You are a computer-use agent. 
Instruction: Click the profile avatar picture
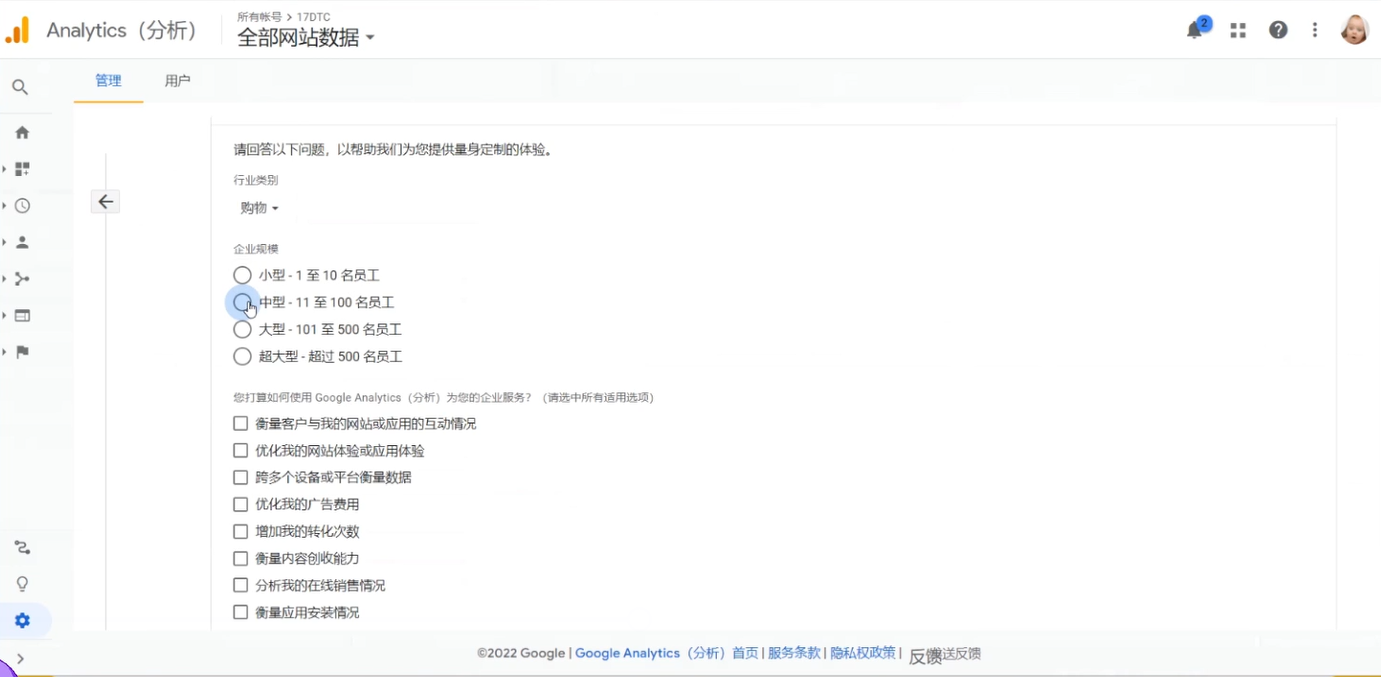[1355, 29]
